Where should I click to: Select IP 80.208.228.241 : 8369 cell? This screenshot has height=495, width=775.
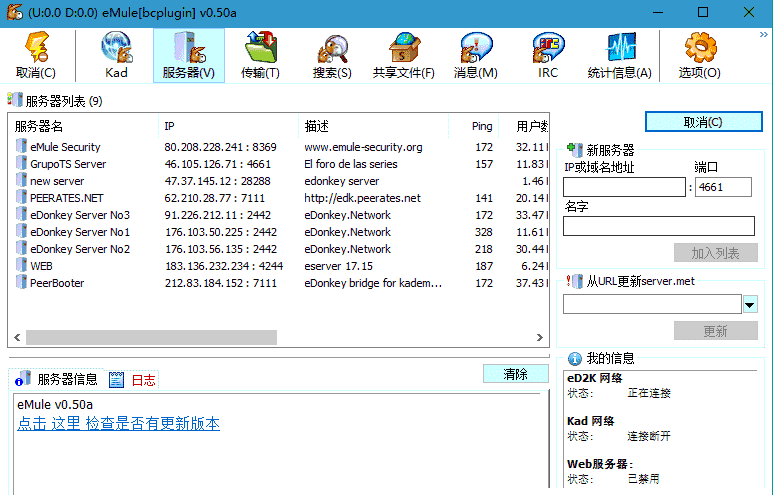(220, 147)
